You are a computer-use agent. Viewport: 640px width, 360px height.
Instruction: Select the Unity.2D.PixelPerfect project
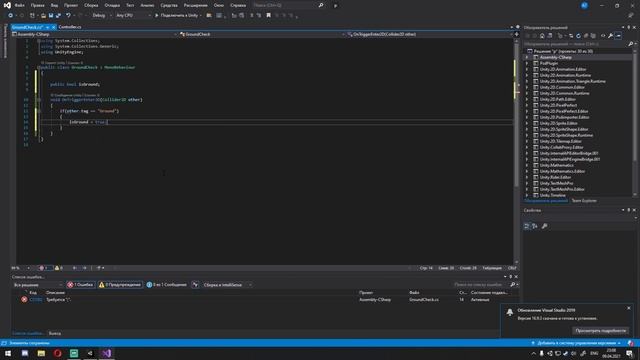[x=558, y=105]
